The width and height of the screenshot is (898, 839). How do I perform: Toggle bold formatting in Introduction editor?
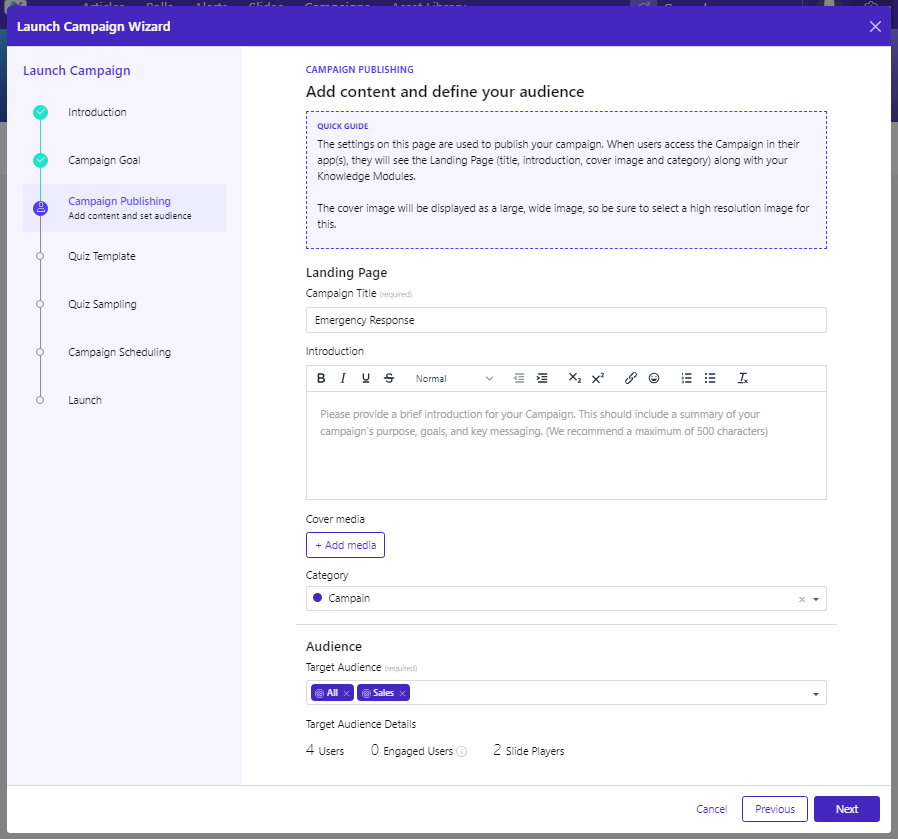321,378
